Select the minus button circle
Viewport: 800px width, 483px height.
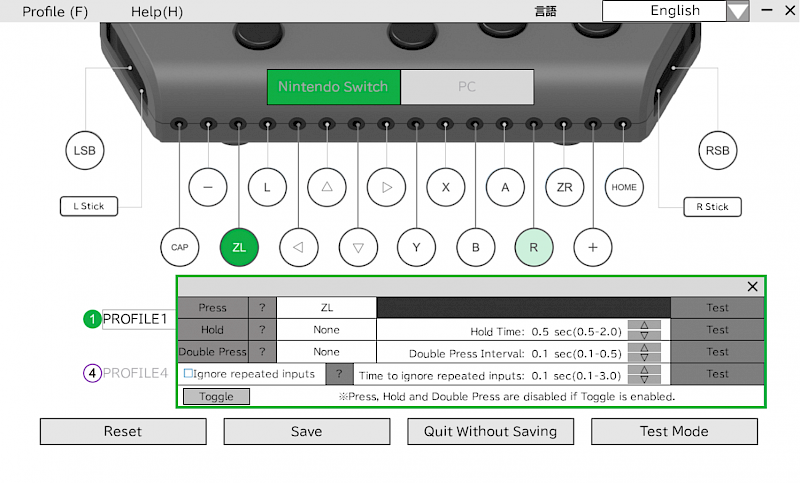[208, 187]
